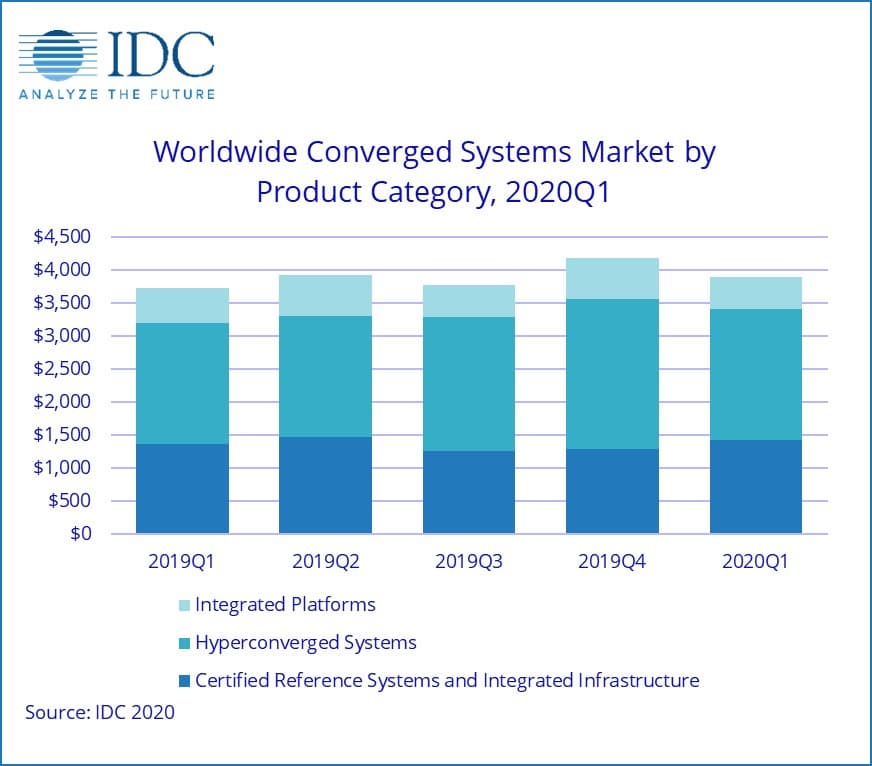Select 2019Q1 Integrated Platforms bar segment
The image size is (872, 766).
pos(182,305)
